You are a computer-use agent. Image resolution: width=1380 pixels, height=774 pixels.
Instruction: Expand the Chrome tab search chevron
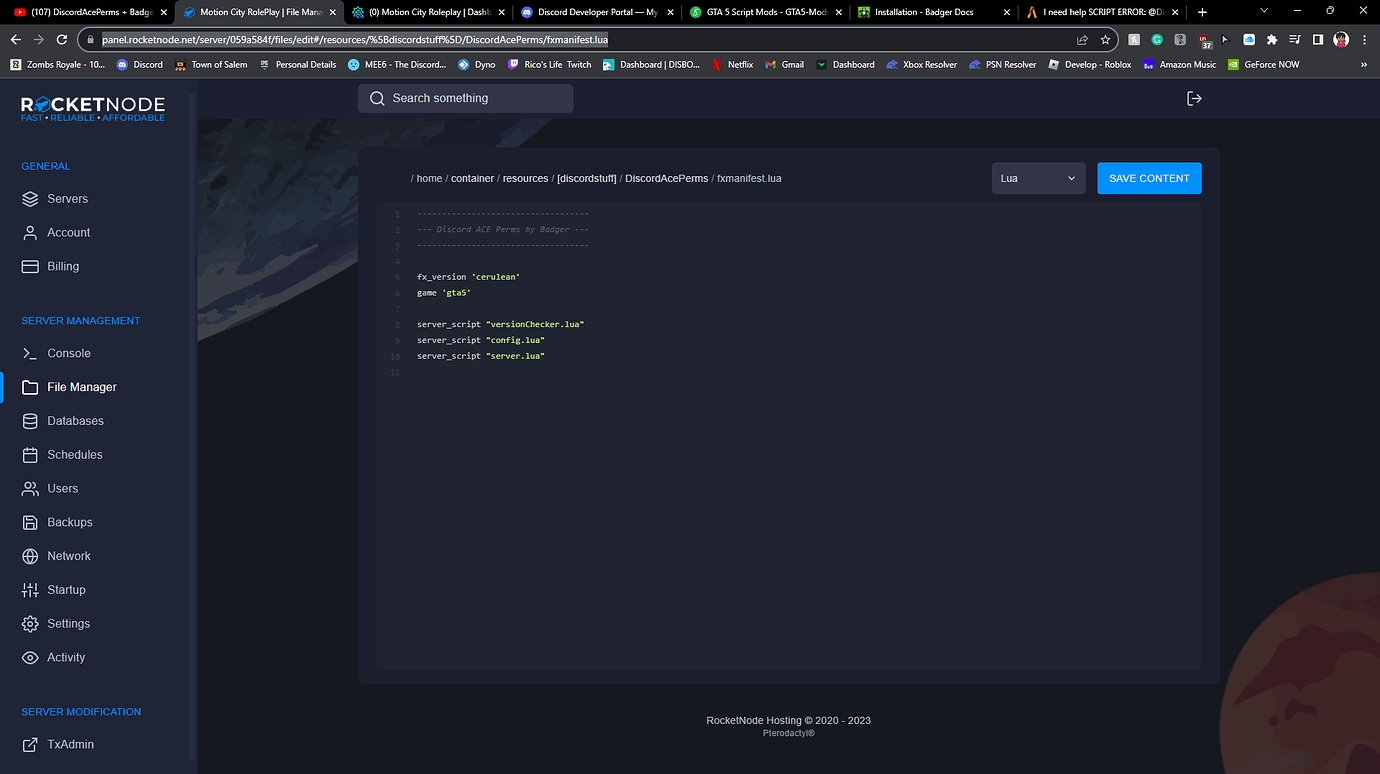coord(1265,11)
